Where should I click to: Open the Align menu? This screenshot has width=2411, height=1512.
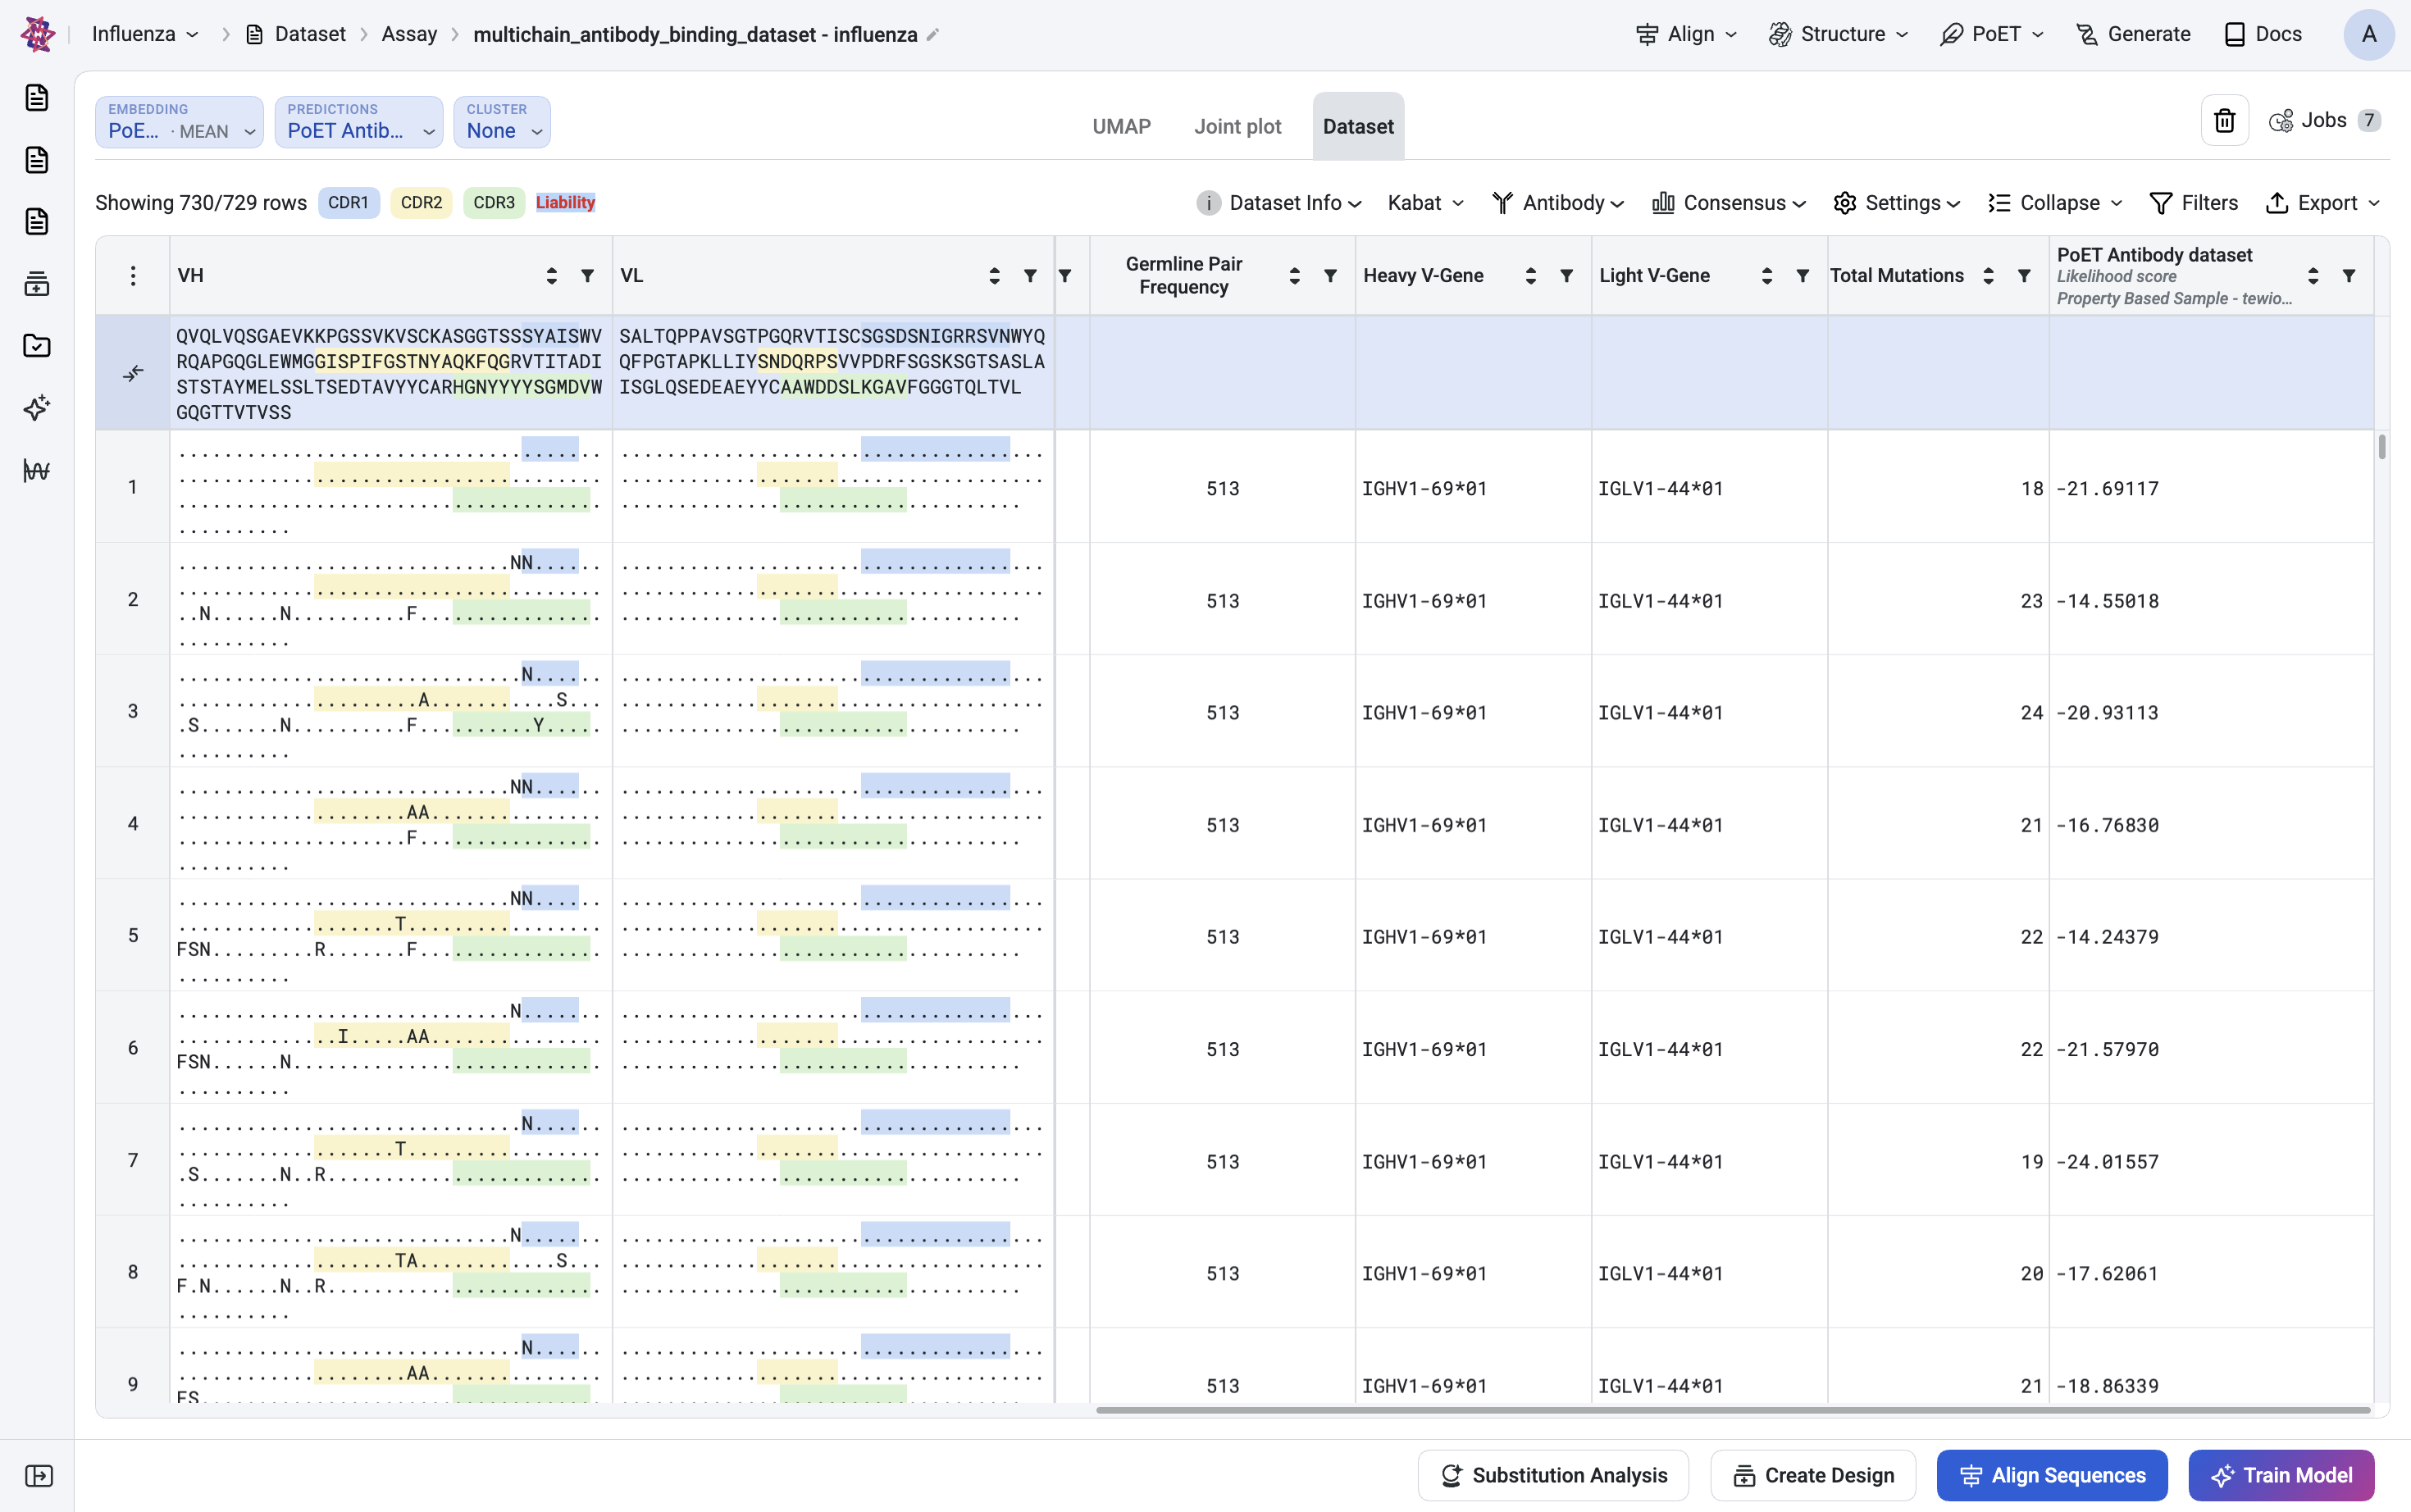click(1687, 34)
